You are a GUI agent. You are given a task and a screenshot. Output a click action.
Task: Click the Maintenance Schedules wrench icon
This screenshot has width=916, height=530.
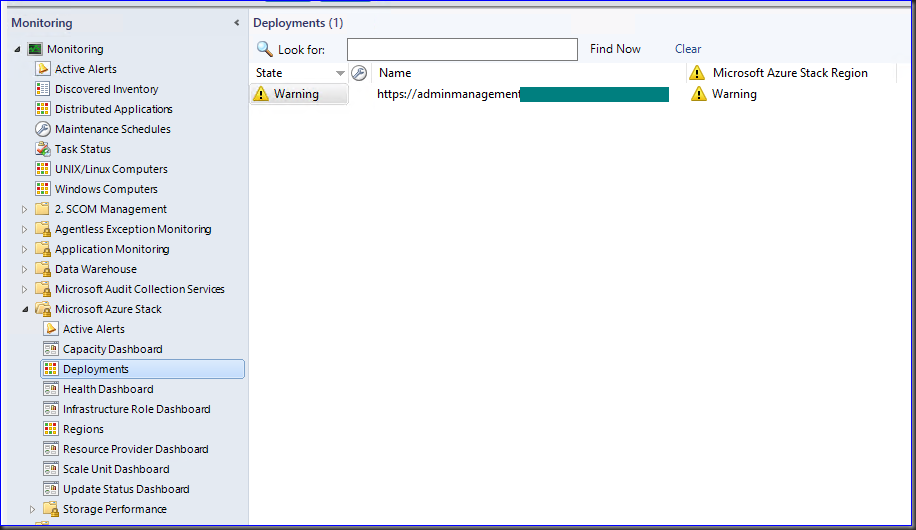tap(43, 129)
